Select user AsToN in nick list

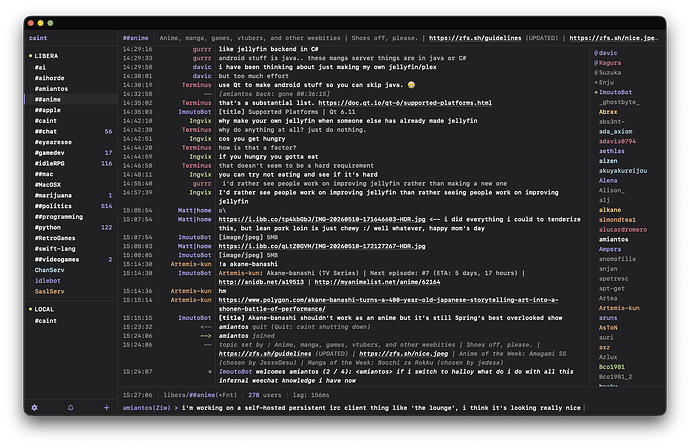click(608, 328)
